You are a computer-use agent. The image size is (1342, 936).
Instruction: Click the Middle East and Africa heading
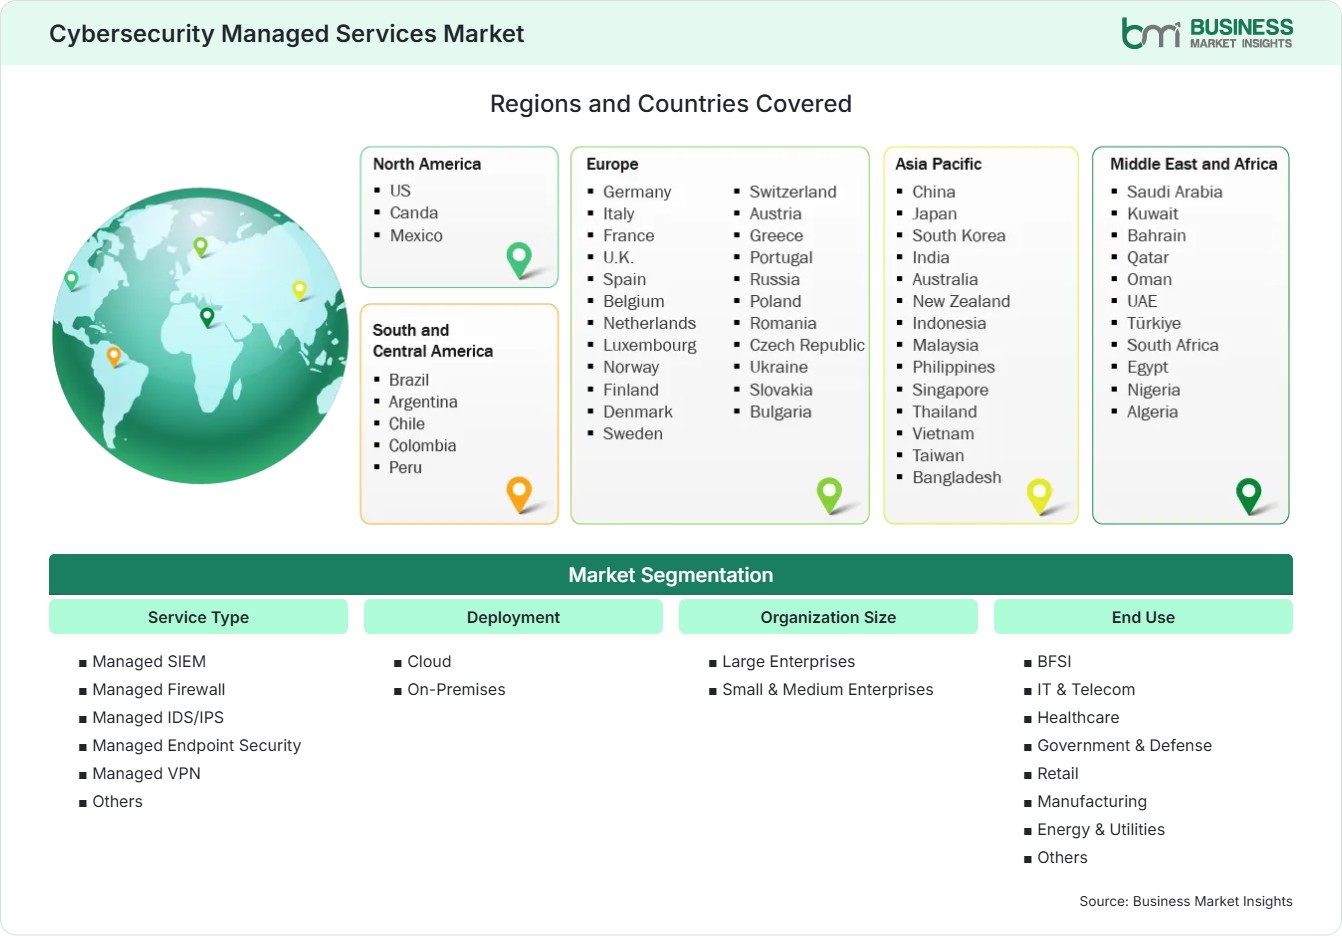(x=1194, y=164)
